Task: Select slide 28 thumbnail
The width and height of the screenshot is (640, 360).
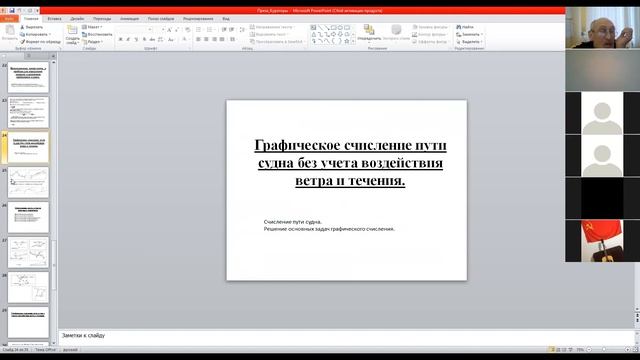Action: coord(28,288)
